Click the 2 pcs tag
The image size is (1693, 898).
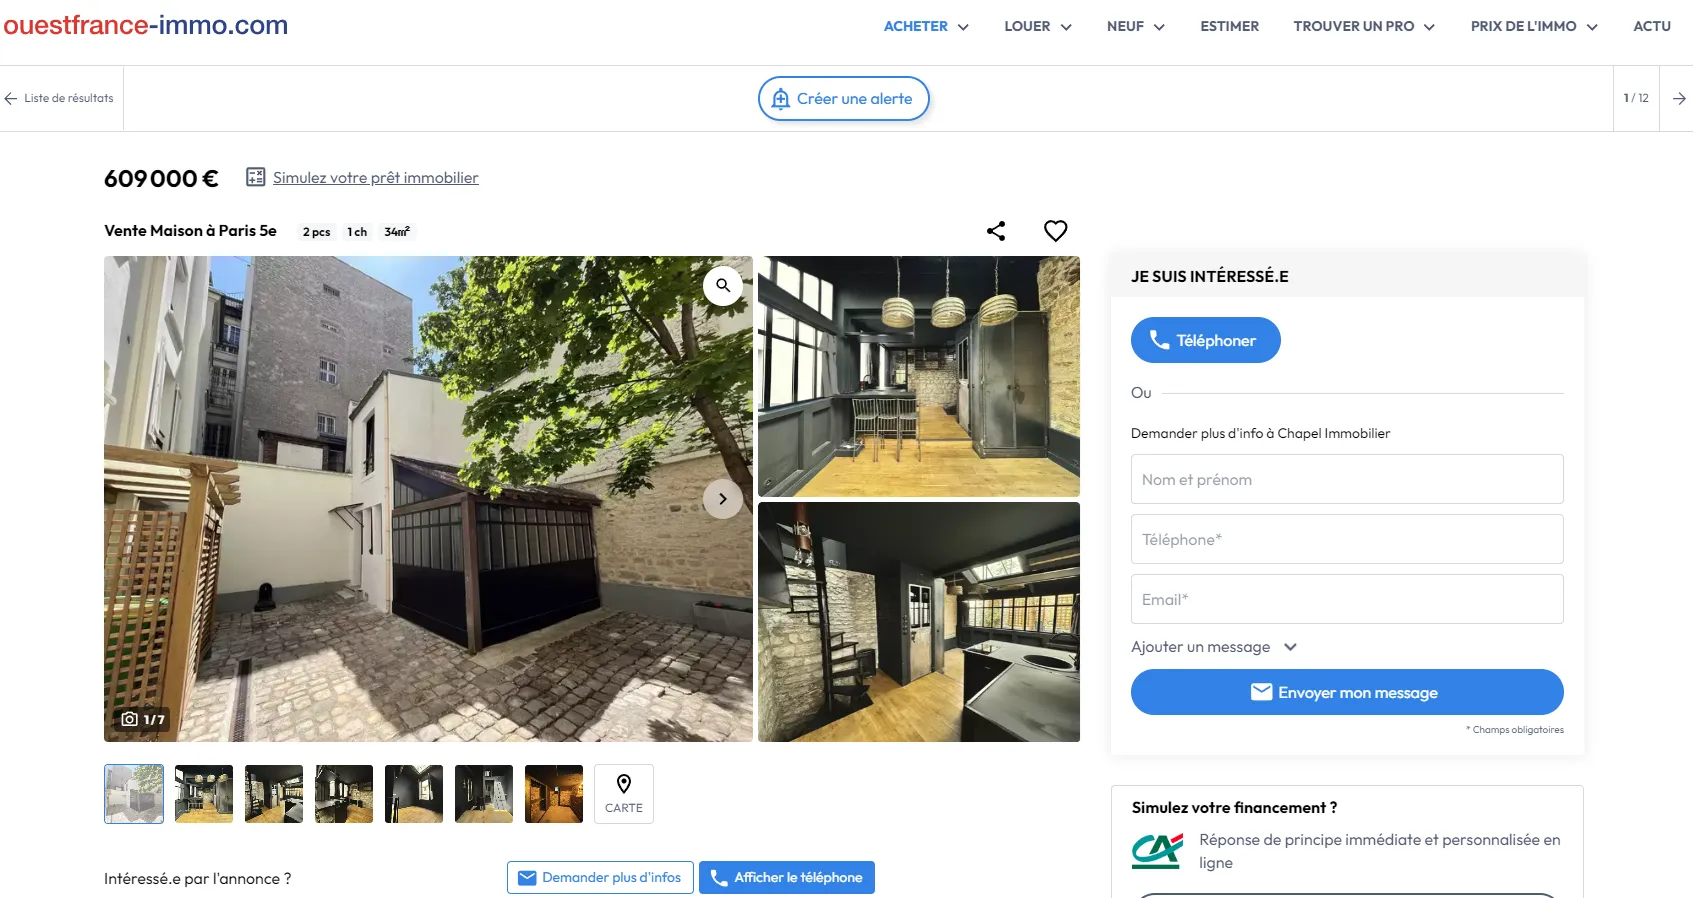click(x=316, y=232)
